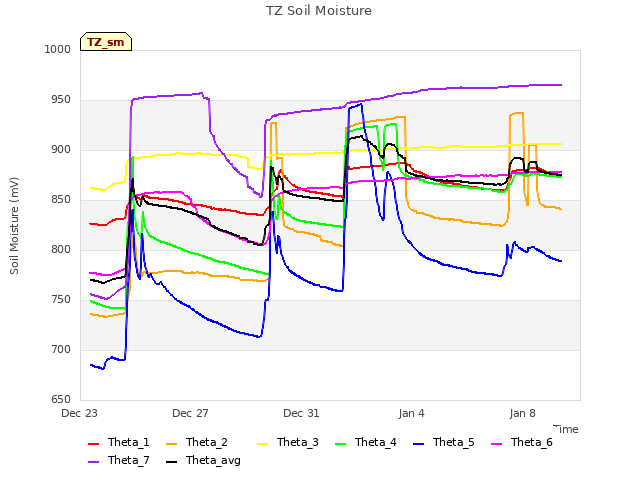640x480 pixels.
Task: Click the Dec 23 x-axis tick label
Action: tap(79, 413)
